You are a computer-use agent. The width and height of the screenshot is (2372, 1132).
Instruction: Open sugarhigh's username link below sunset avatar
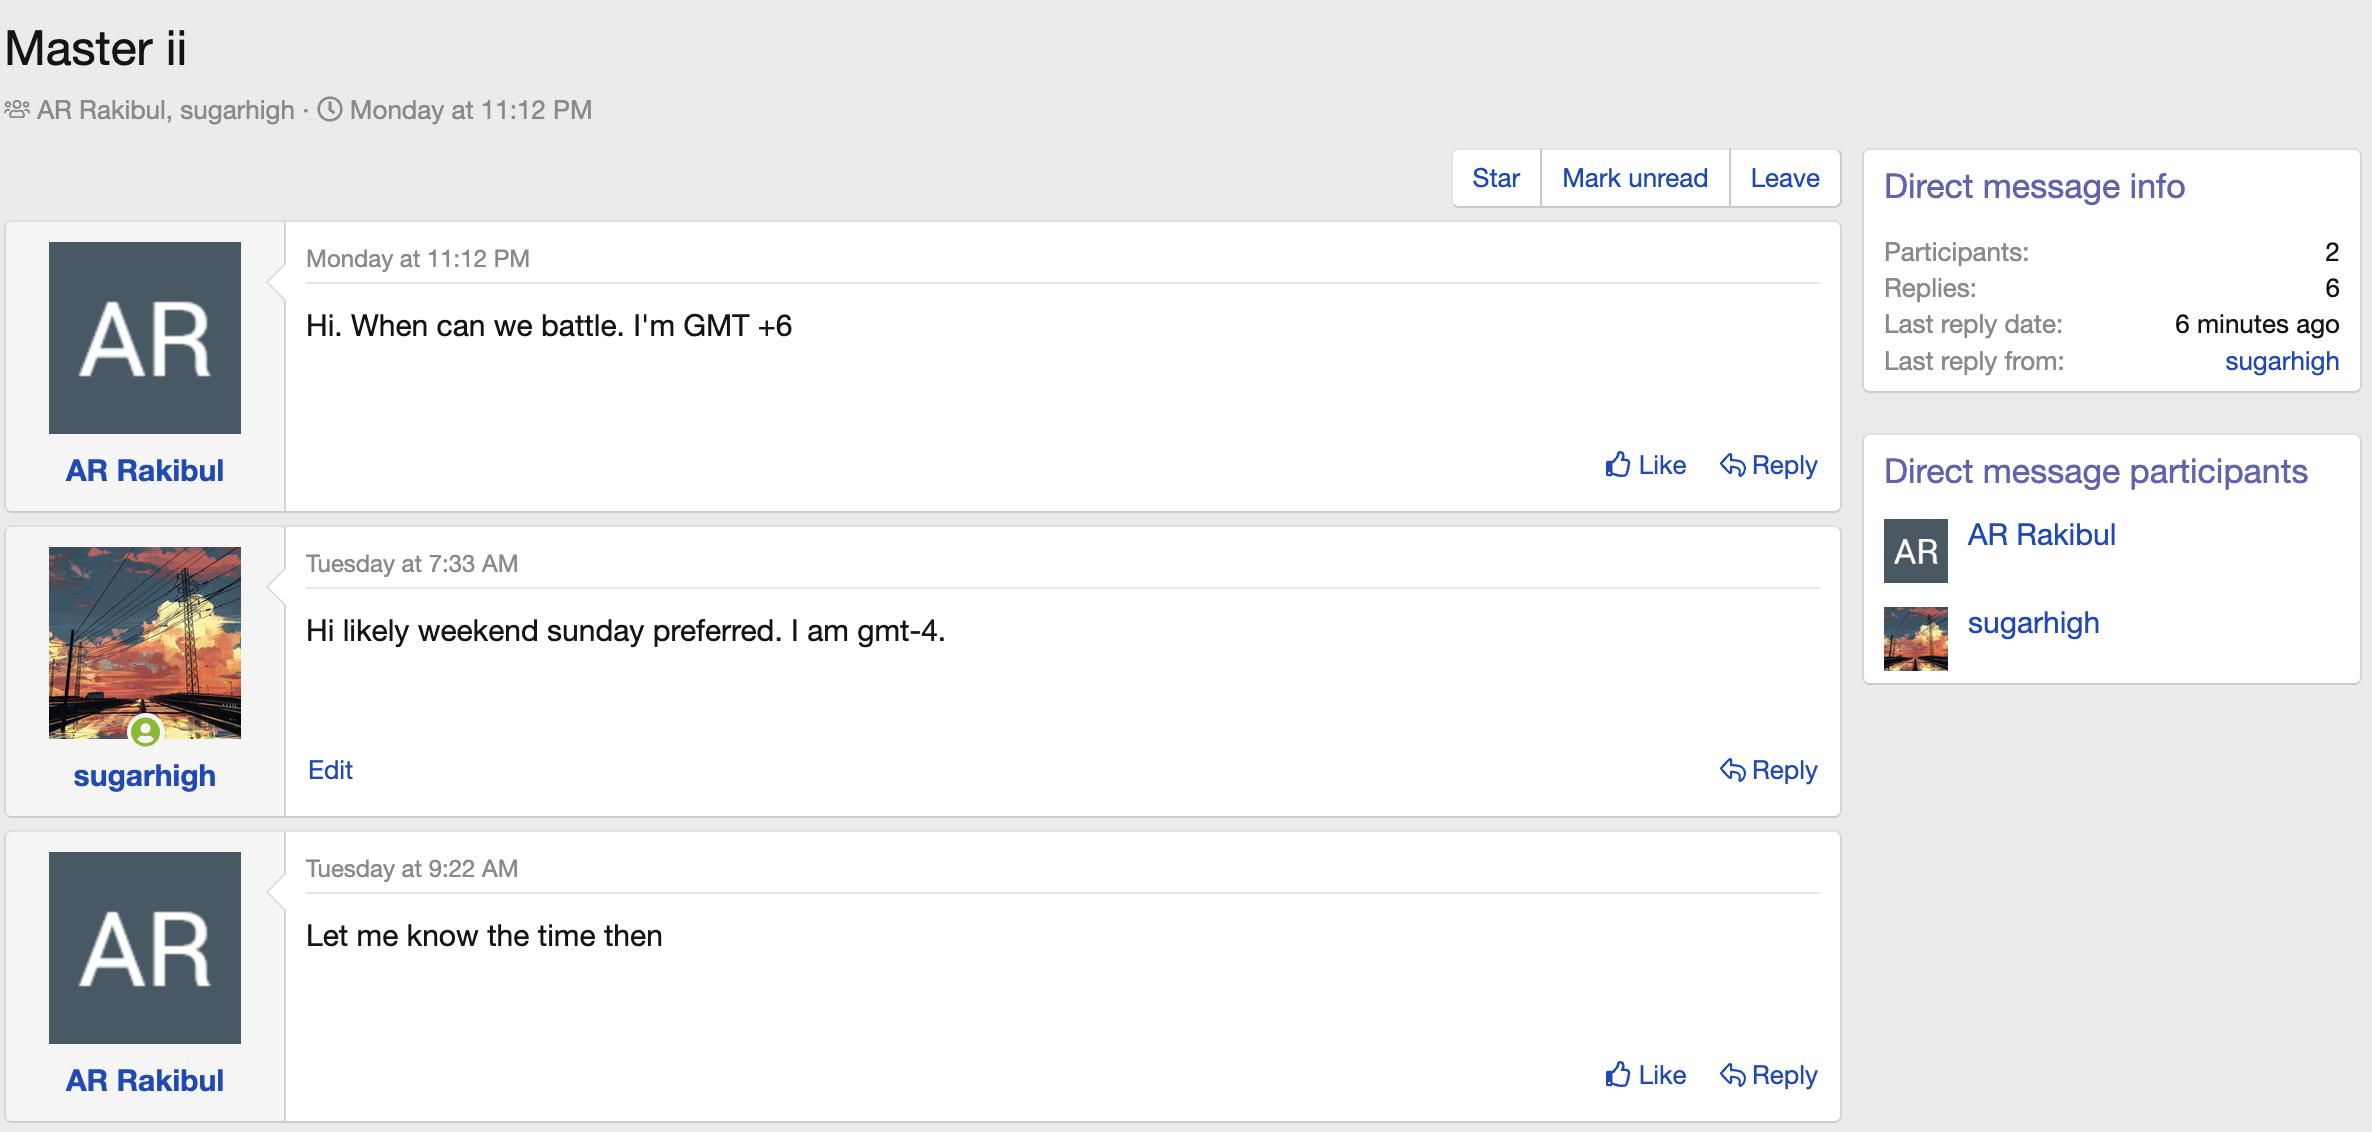click(144, 776)
